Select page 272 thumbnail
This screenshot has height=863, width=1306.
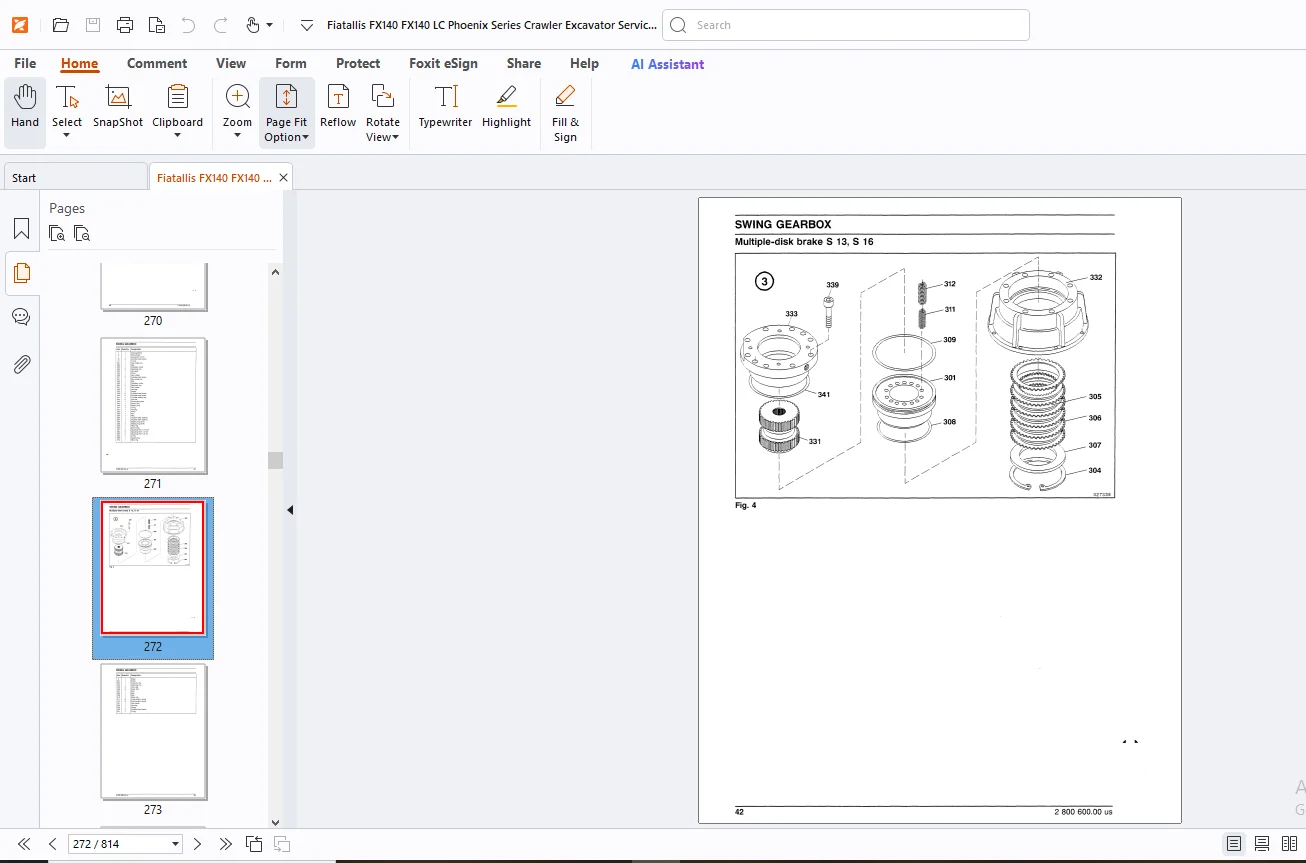click(153, 569)
